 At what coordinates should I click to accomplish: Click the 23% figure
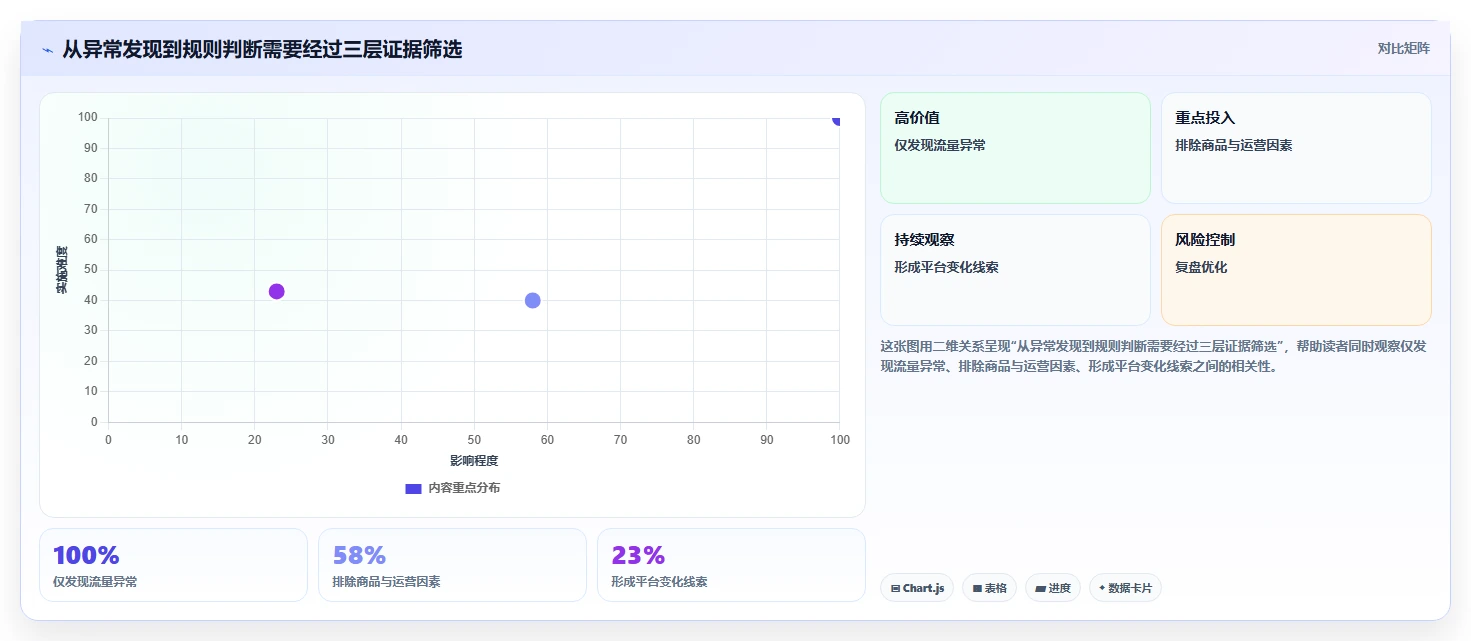638,555
